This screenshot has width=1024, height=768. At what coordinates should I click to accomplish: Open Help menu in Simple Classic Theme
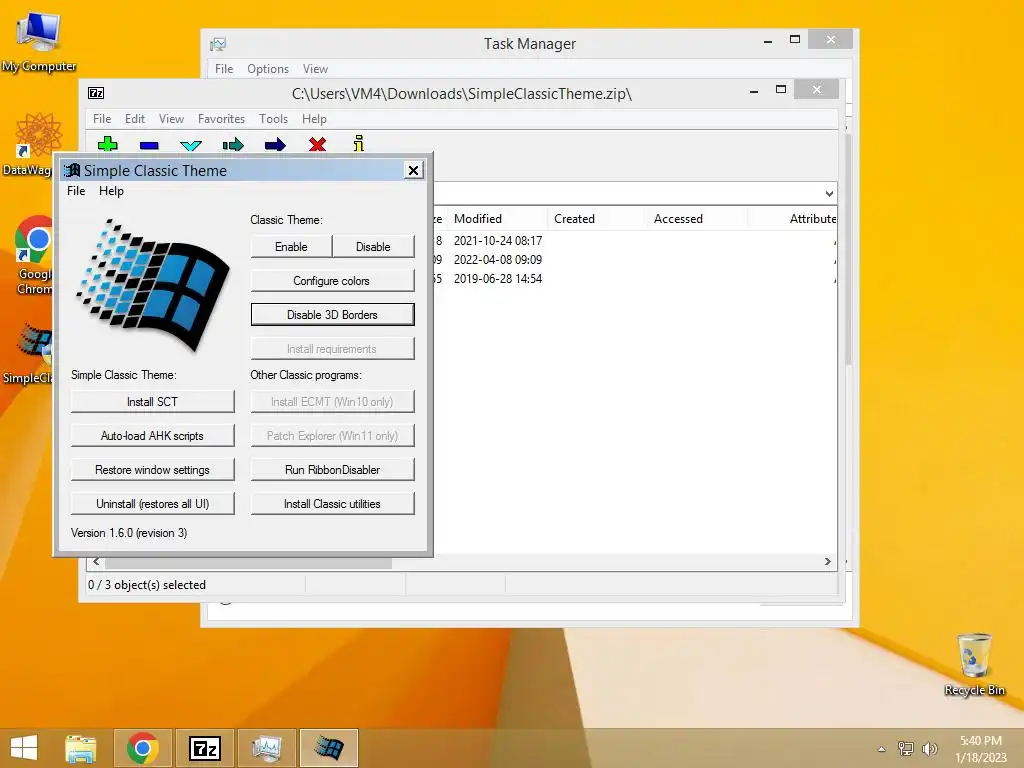111,191
